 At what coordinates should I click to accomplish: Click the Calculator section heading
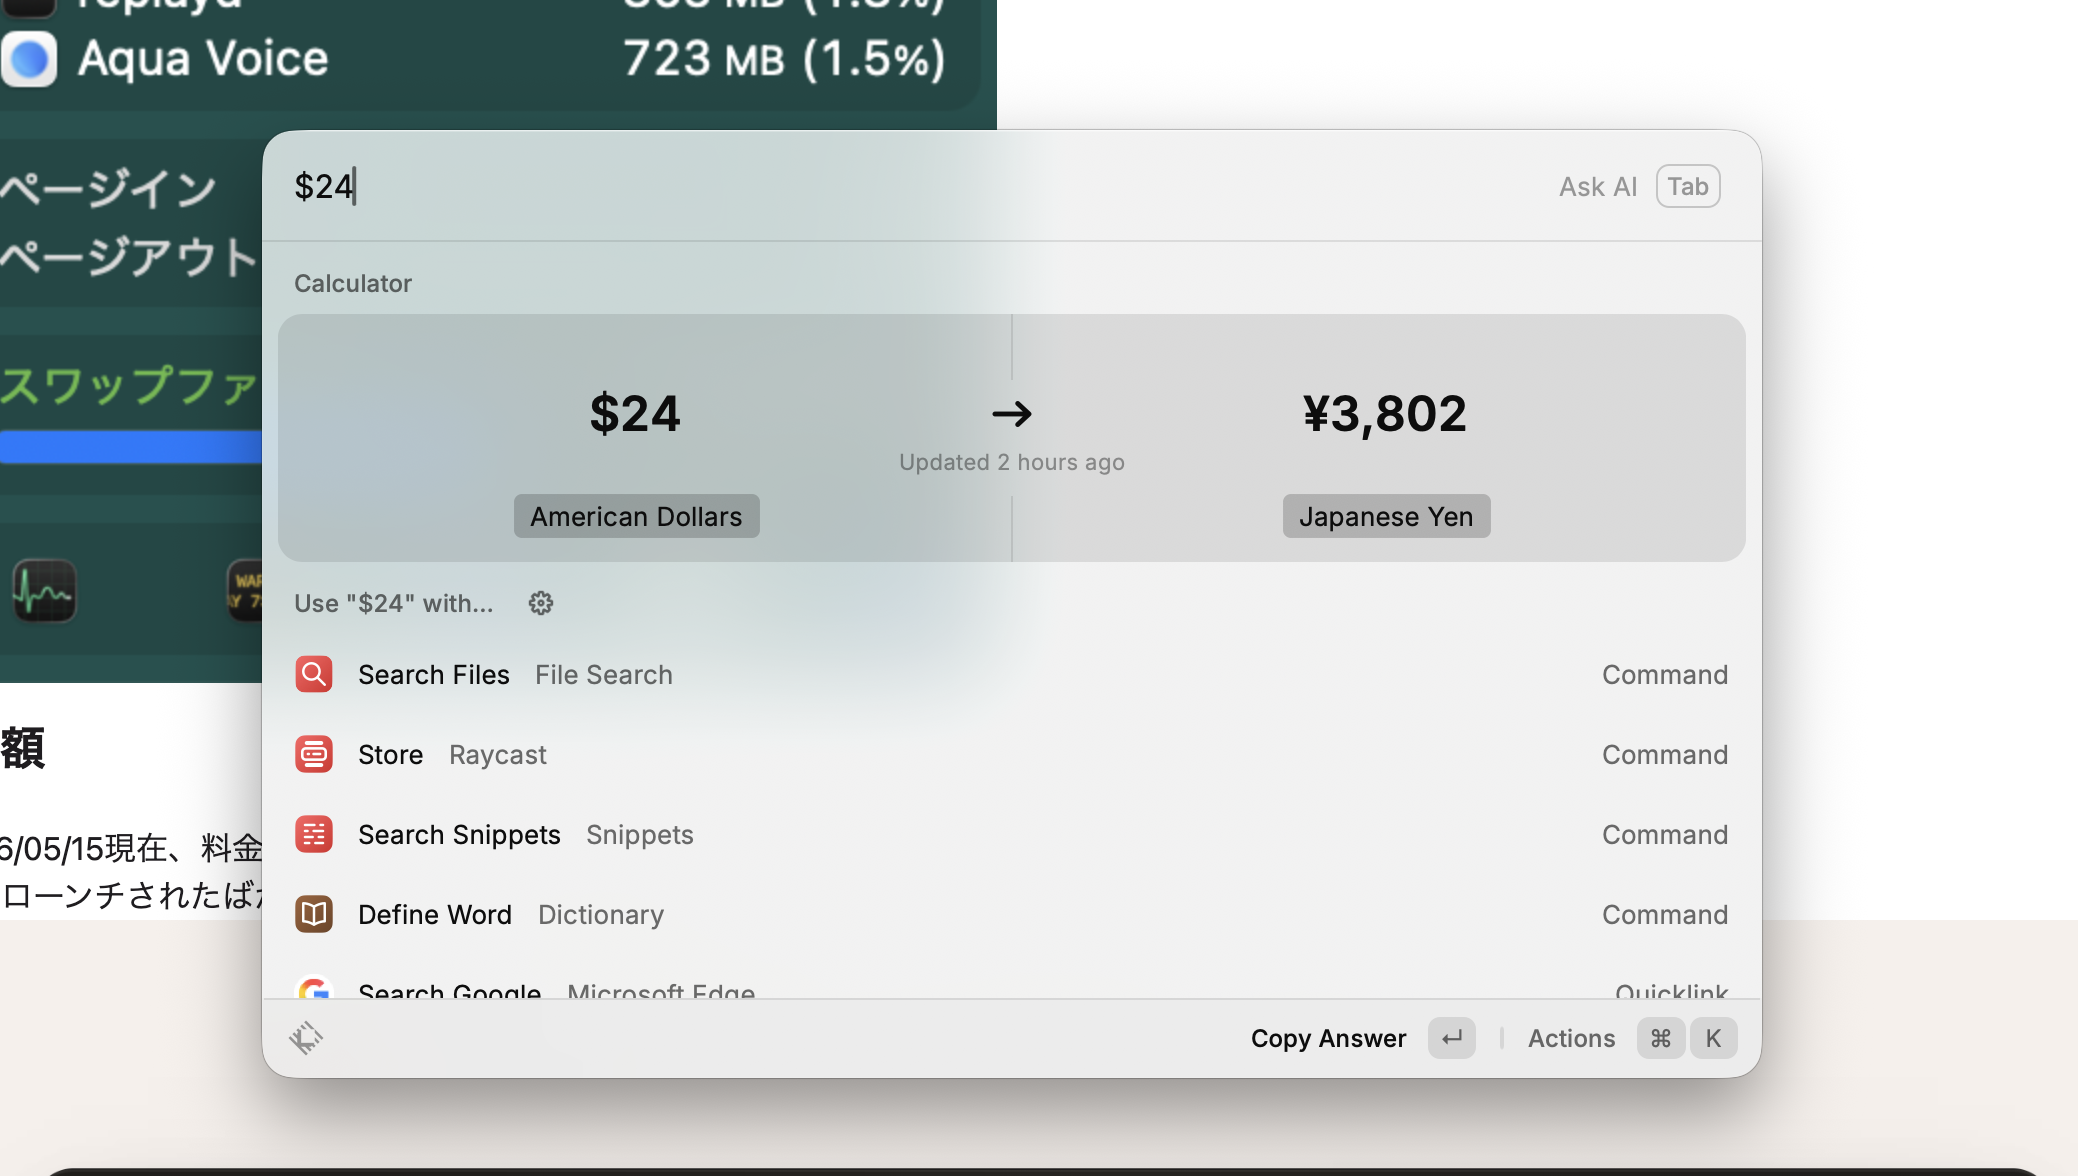tap(353, 283)
